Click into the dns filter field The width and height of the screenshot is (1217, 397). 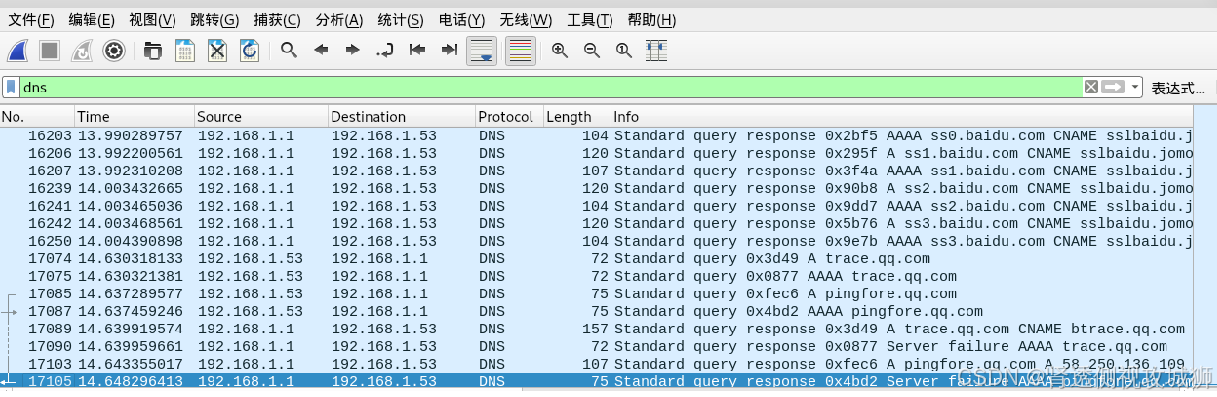550,87
